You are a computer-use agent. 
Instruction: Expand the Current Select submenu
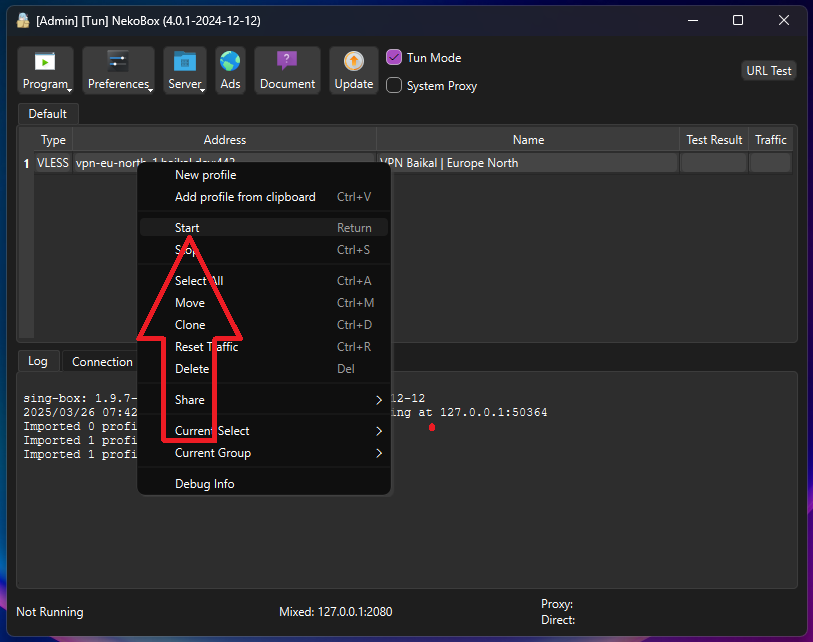(x=264, y=431)
